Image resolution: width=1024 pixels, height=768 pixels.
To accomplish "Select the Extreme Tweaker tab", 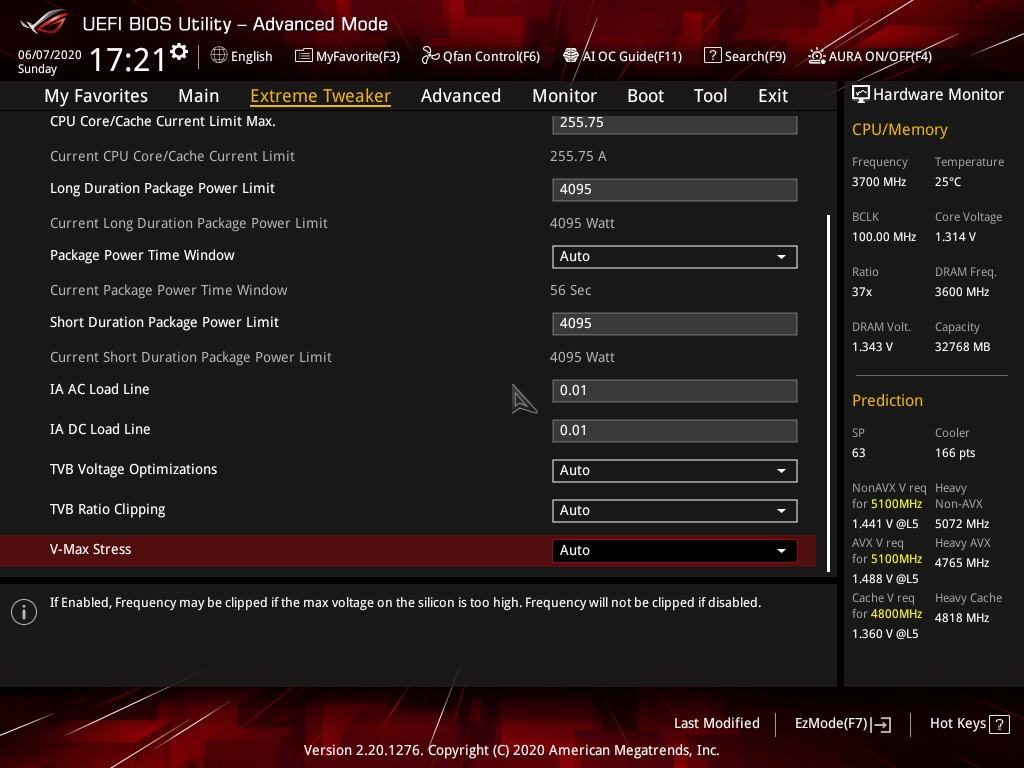I will [x=321, y=95].
